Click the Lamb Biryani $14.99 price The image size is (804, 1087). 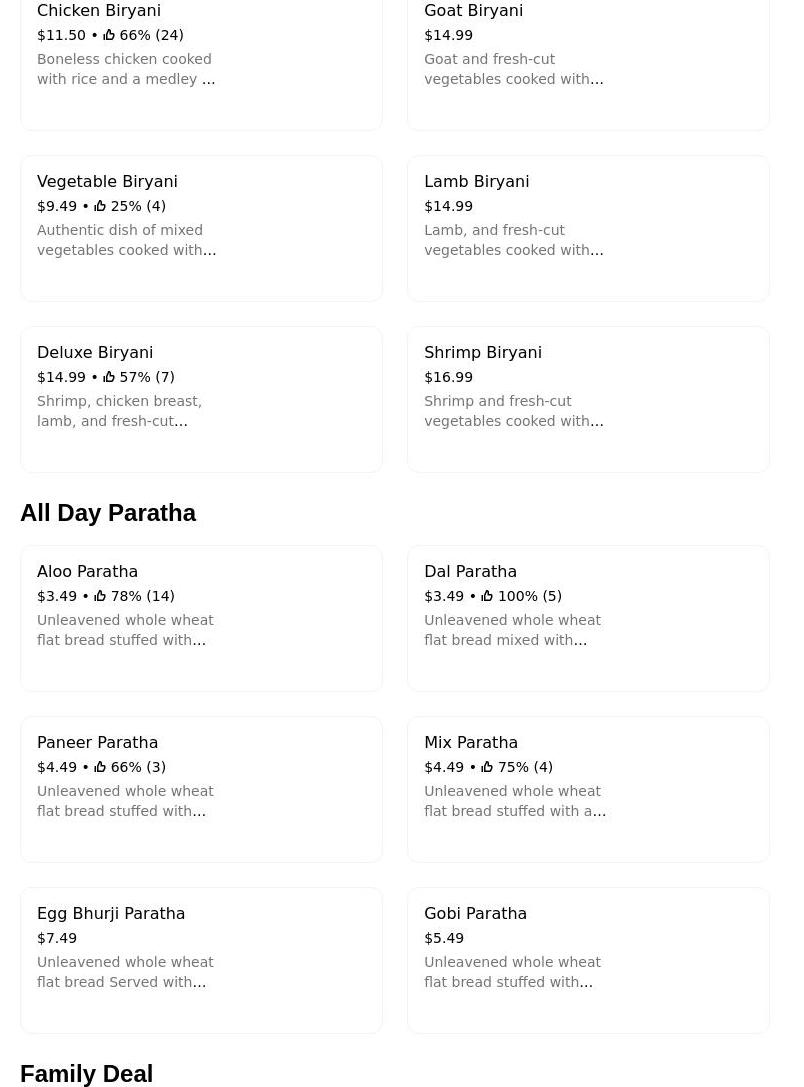tap(448, 206)
